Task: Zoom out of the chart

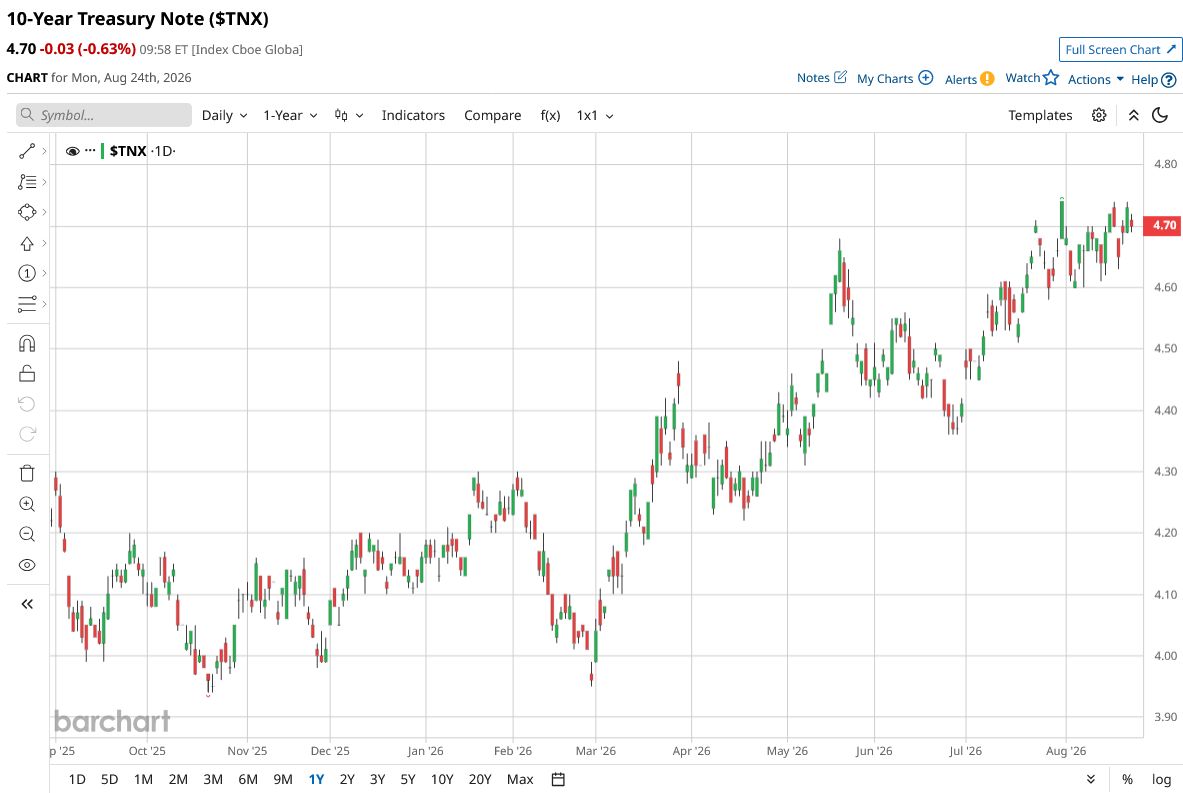Action: (x=26, y=534)
